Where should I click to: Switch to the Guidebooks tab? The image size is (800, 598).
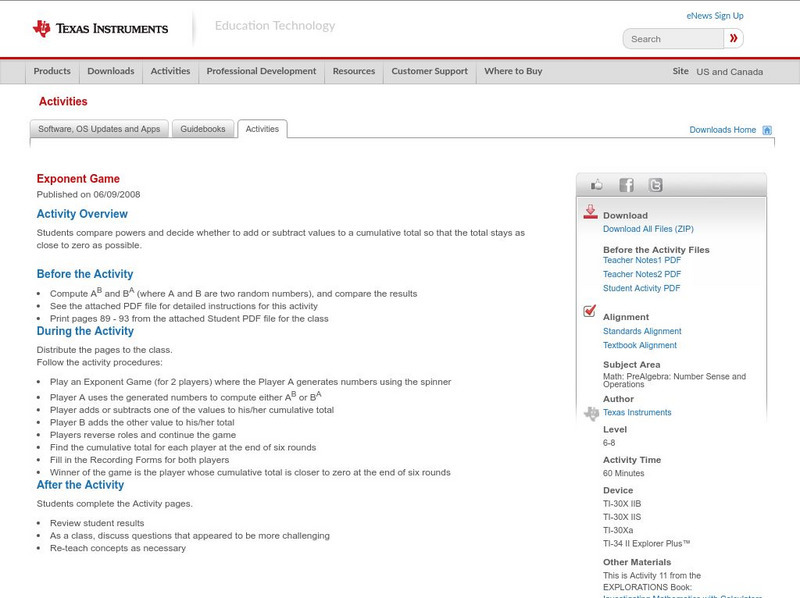[x=204, y=129]
